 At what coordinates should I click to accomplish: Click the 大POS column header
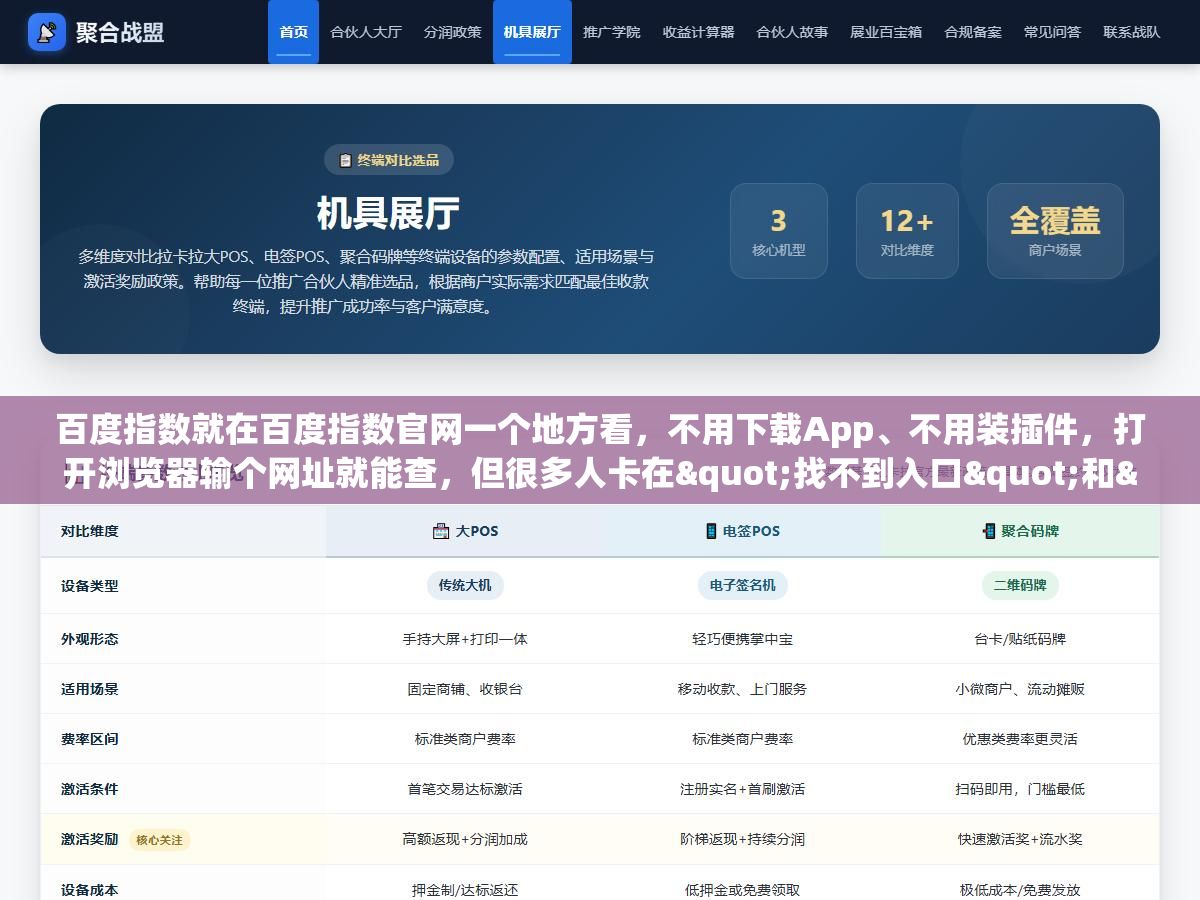pyautogui.click(x=465, y=531)
